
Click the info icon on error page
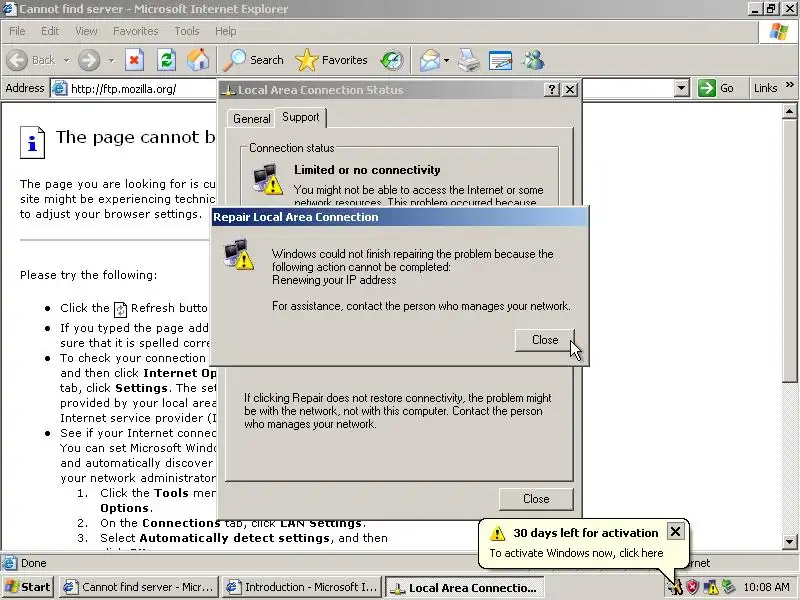point(32,142)
